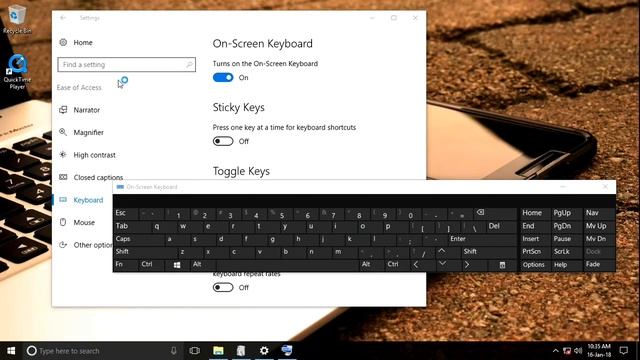This screenshot has width=640, height=360.
Task: Click the search magnifier in Find a setting
Action: 189,64
